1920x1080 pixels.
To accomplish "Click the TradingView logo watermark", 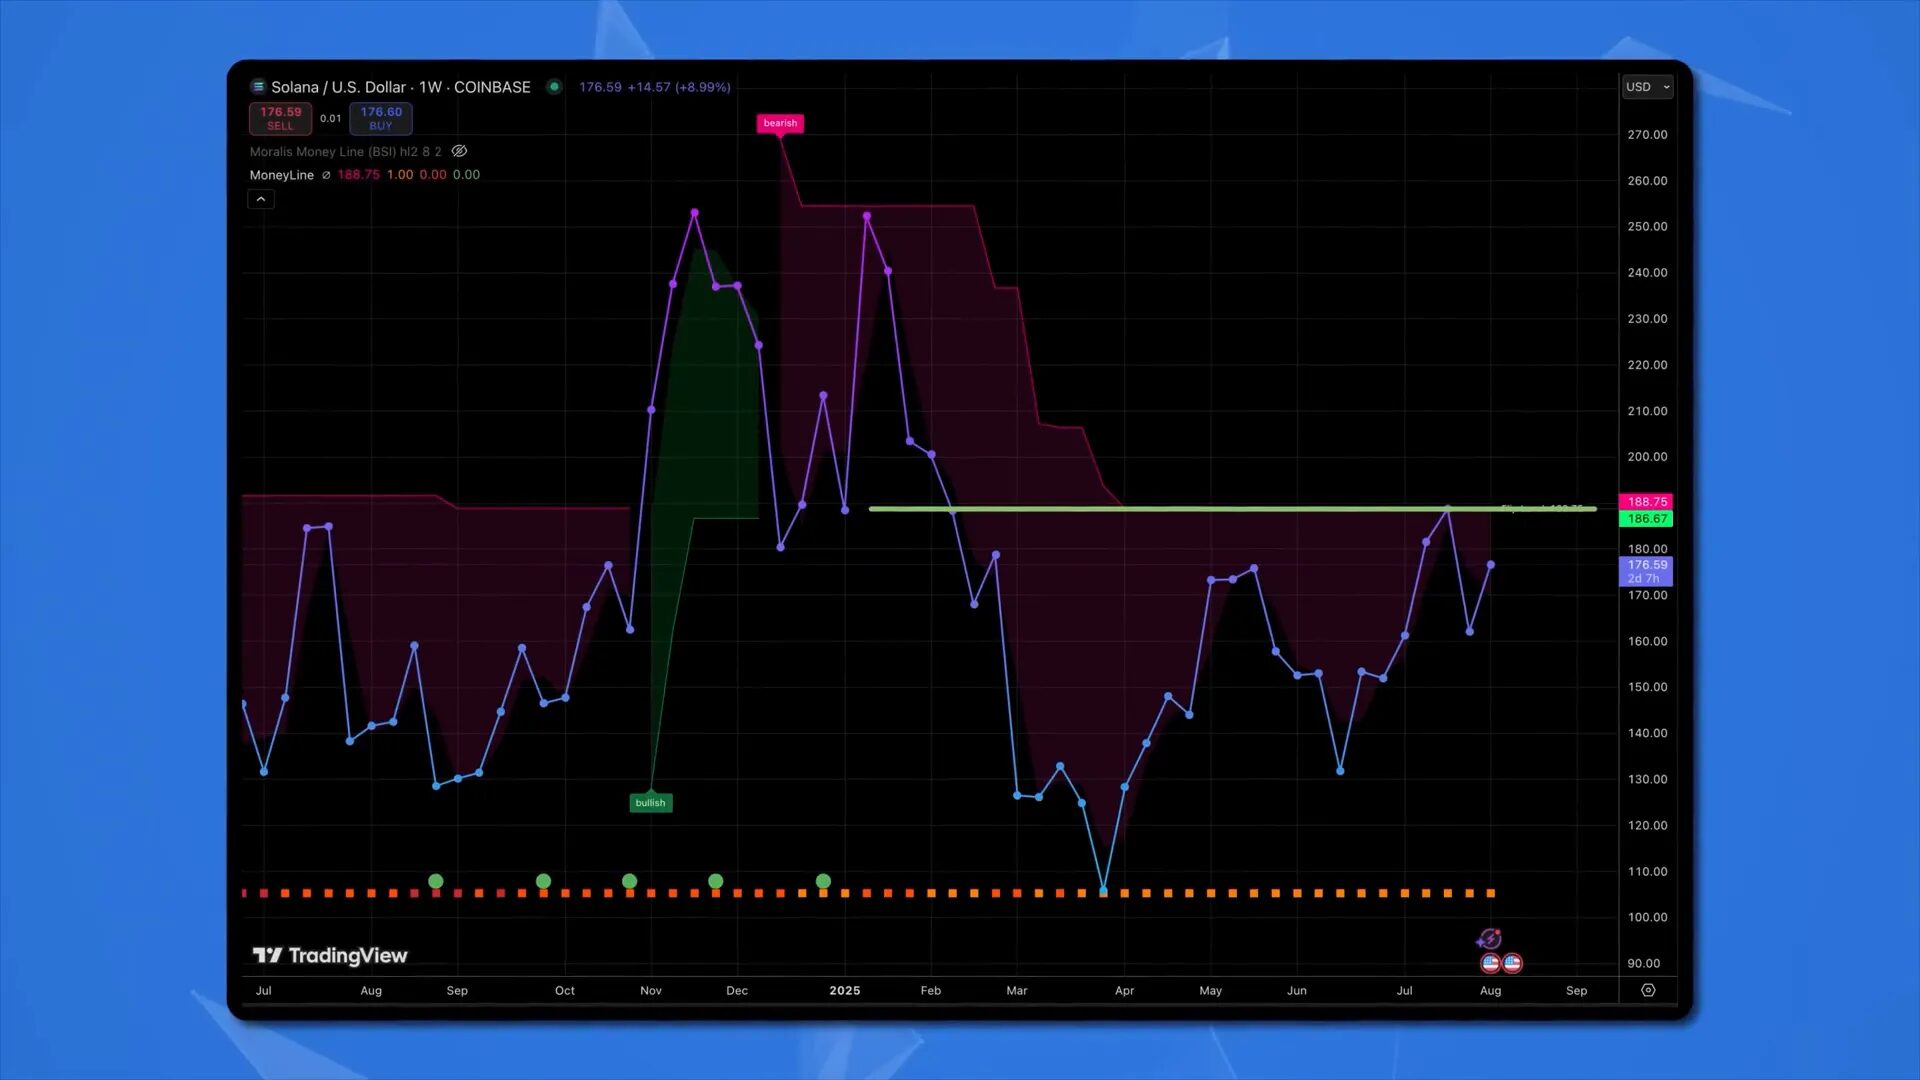I will 330,955.
